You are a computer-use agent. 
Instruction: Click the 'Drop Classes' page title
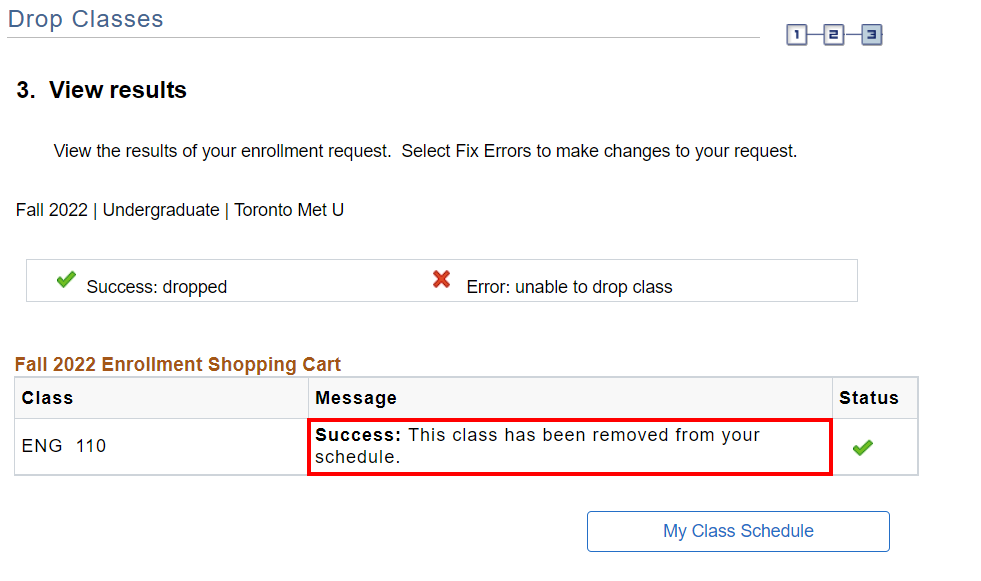click(86, 19)
